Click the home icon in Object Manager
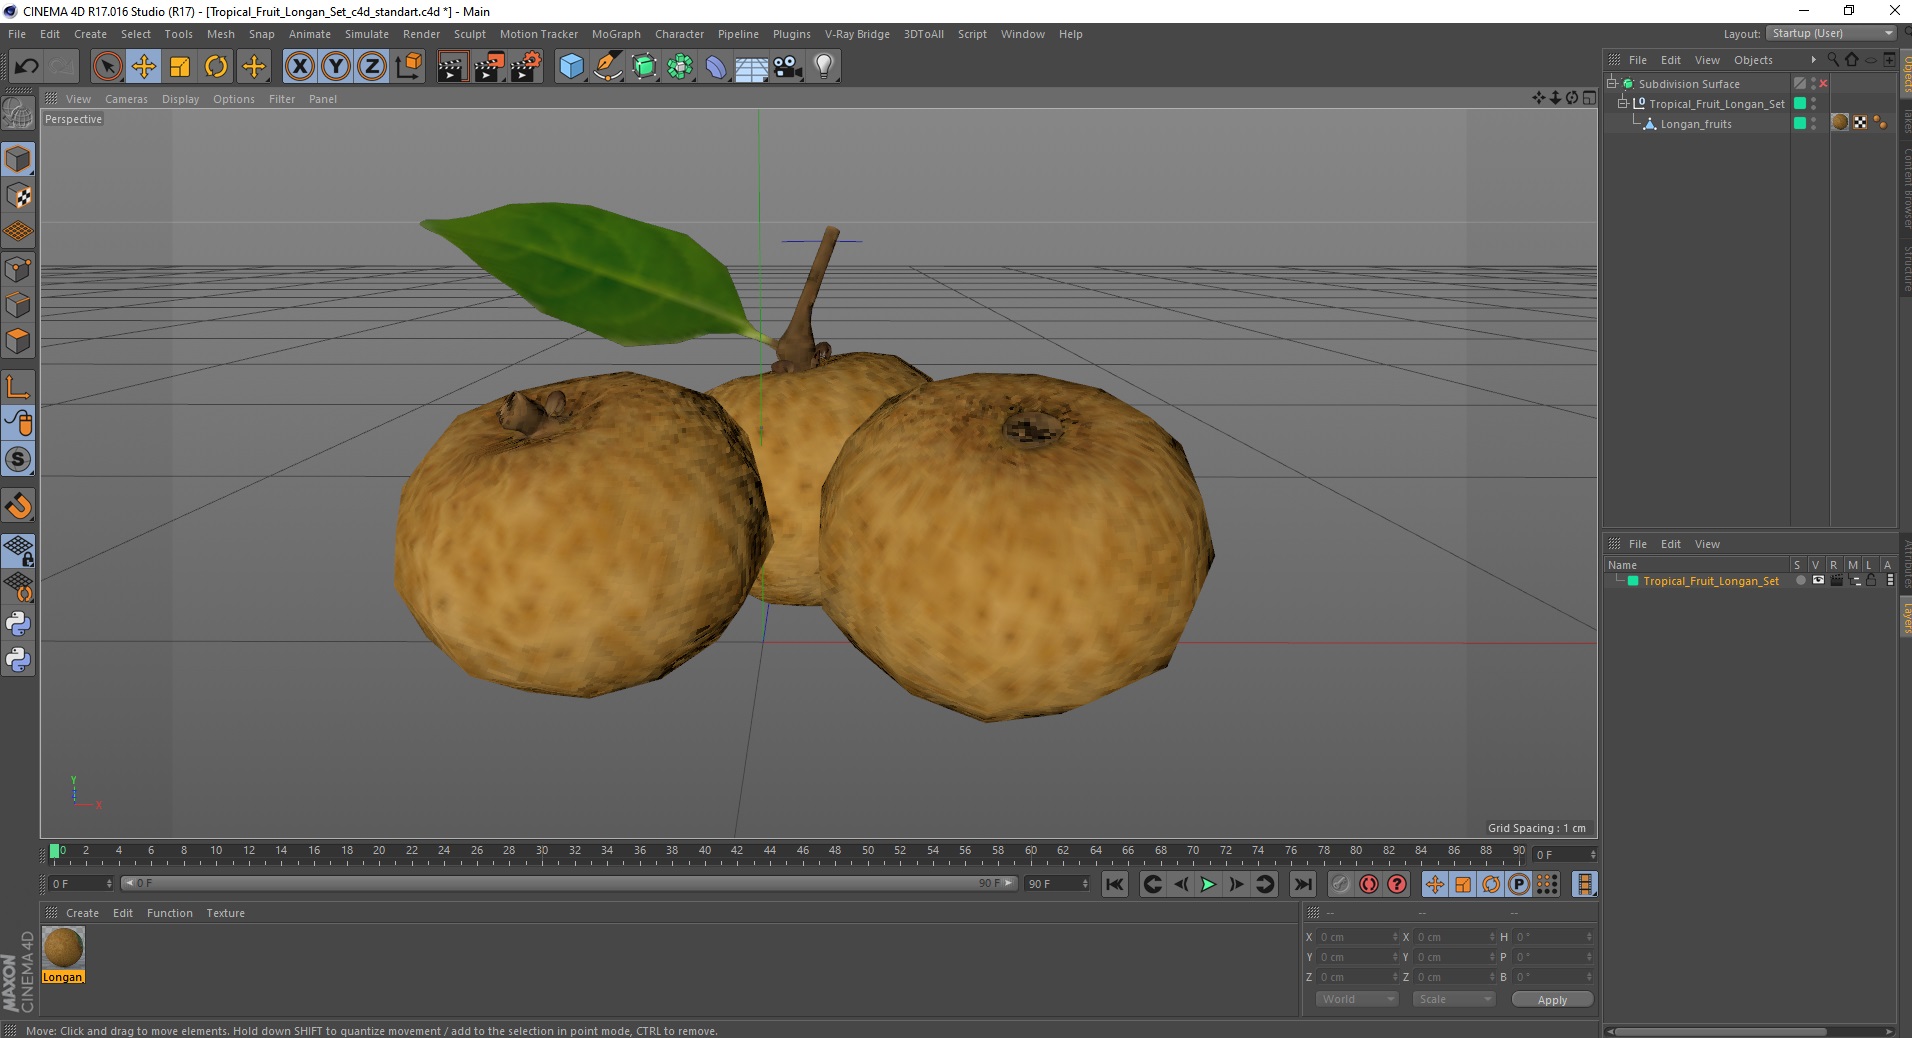The width and height of the screenshot is (1912, 1038). point(1851,60)
